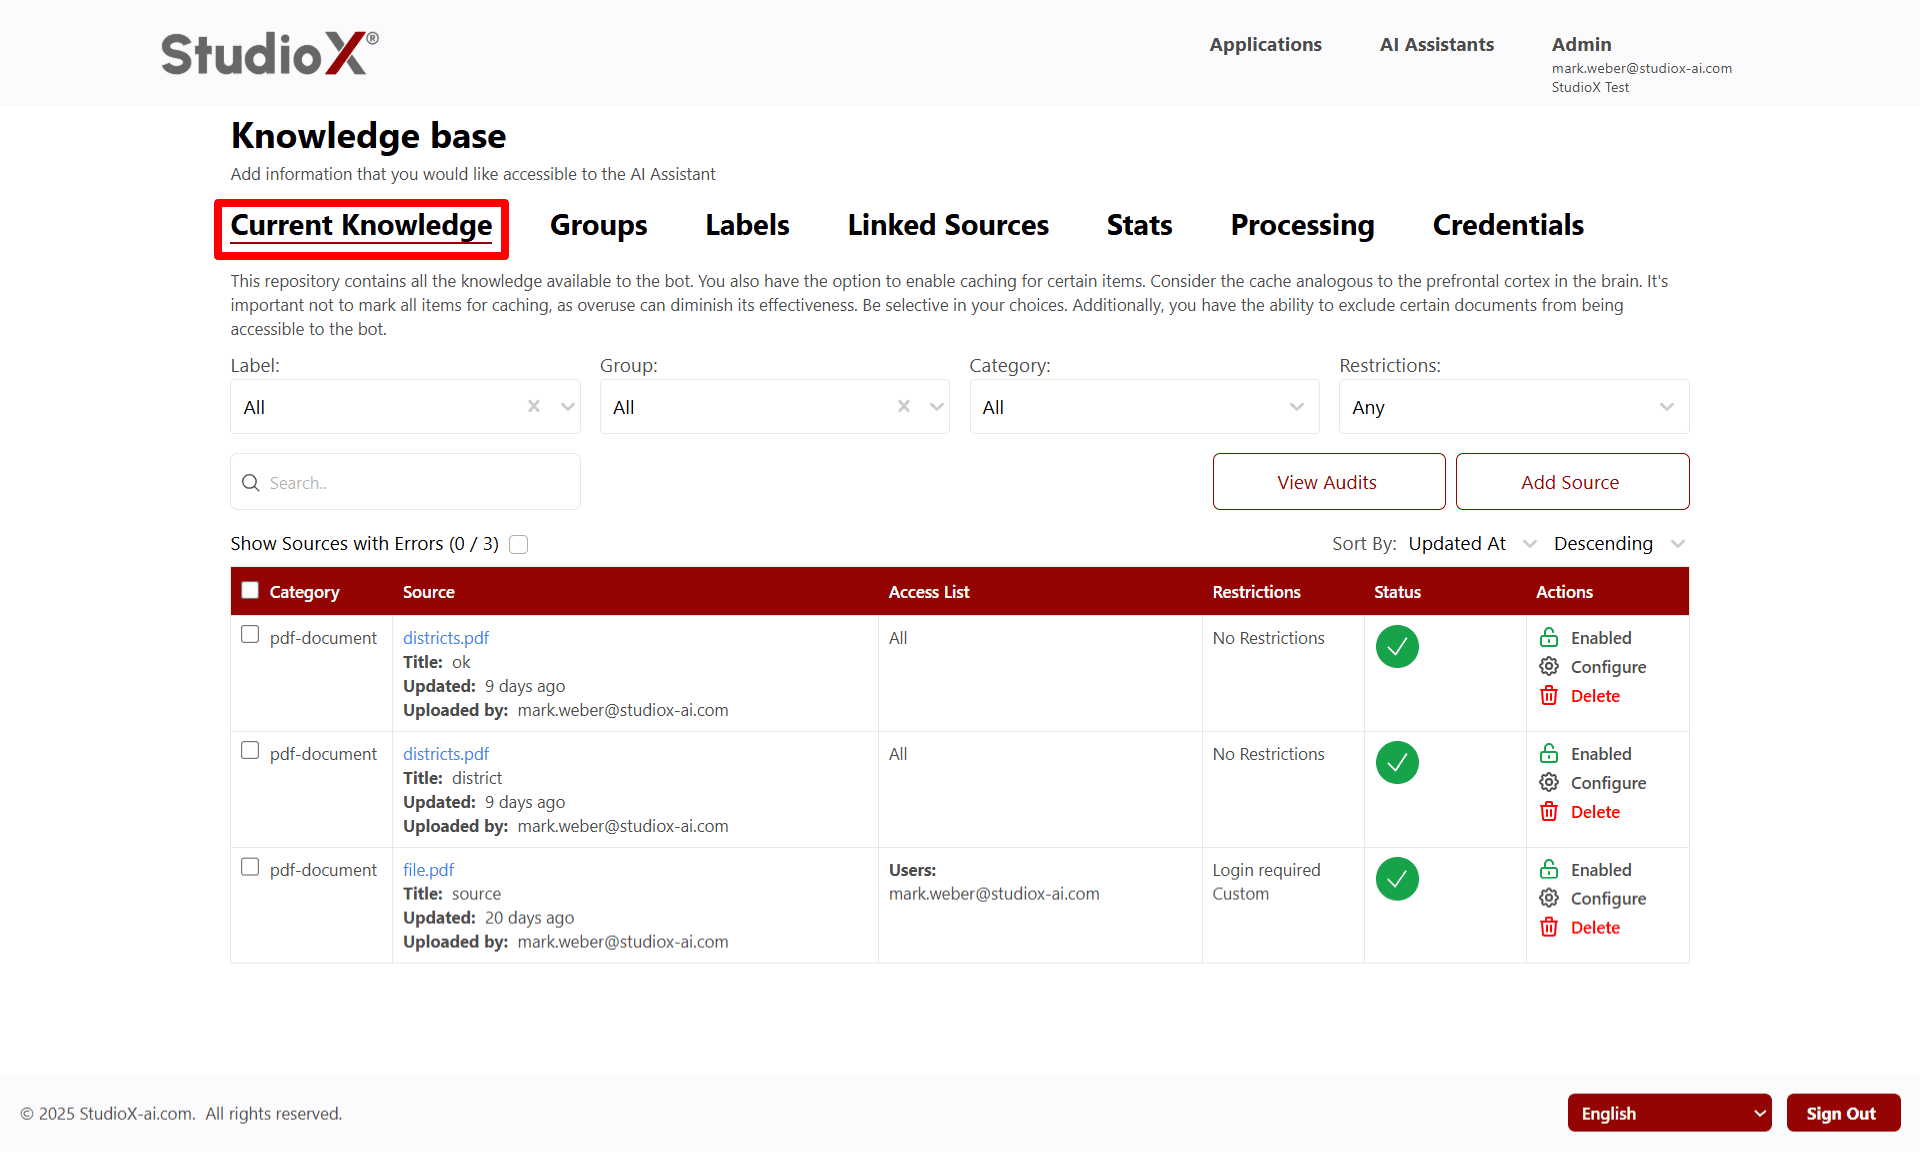The image size is (1920, 1152).
Task: Open the file.pdf source link
Action: (x=428, y=869)
